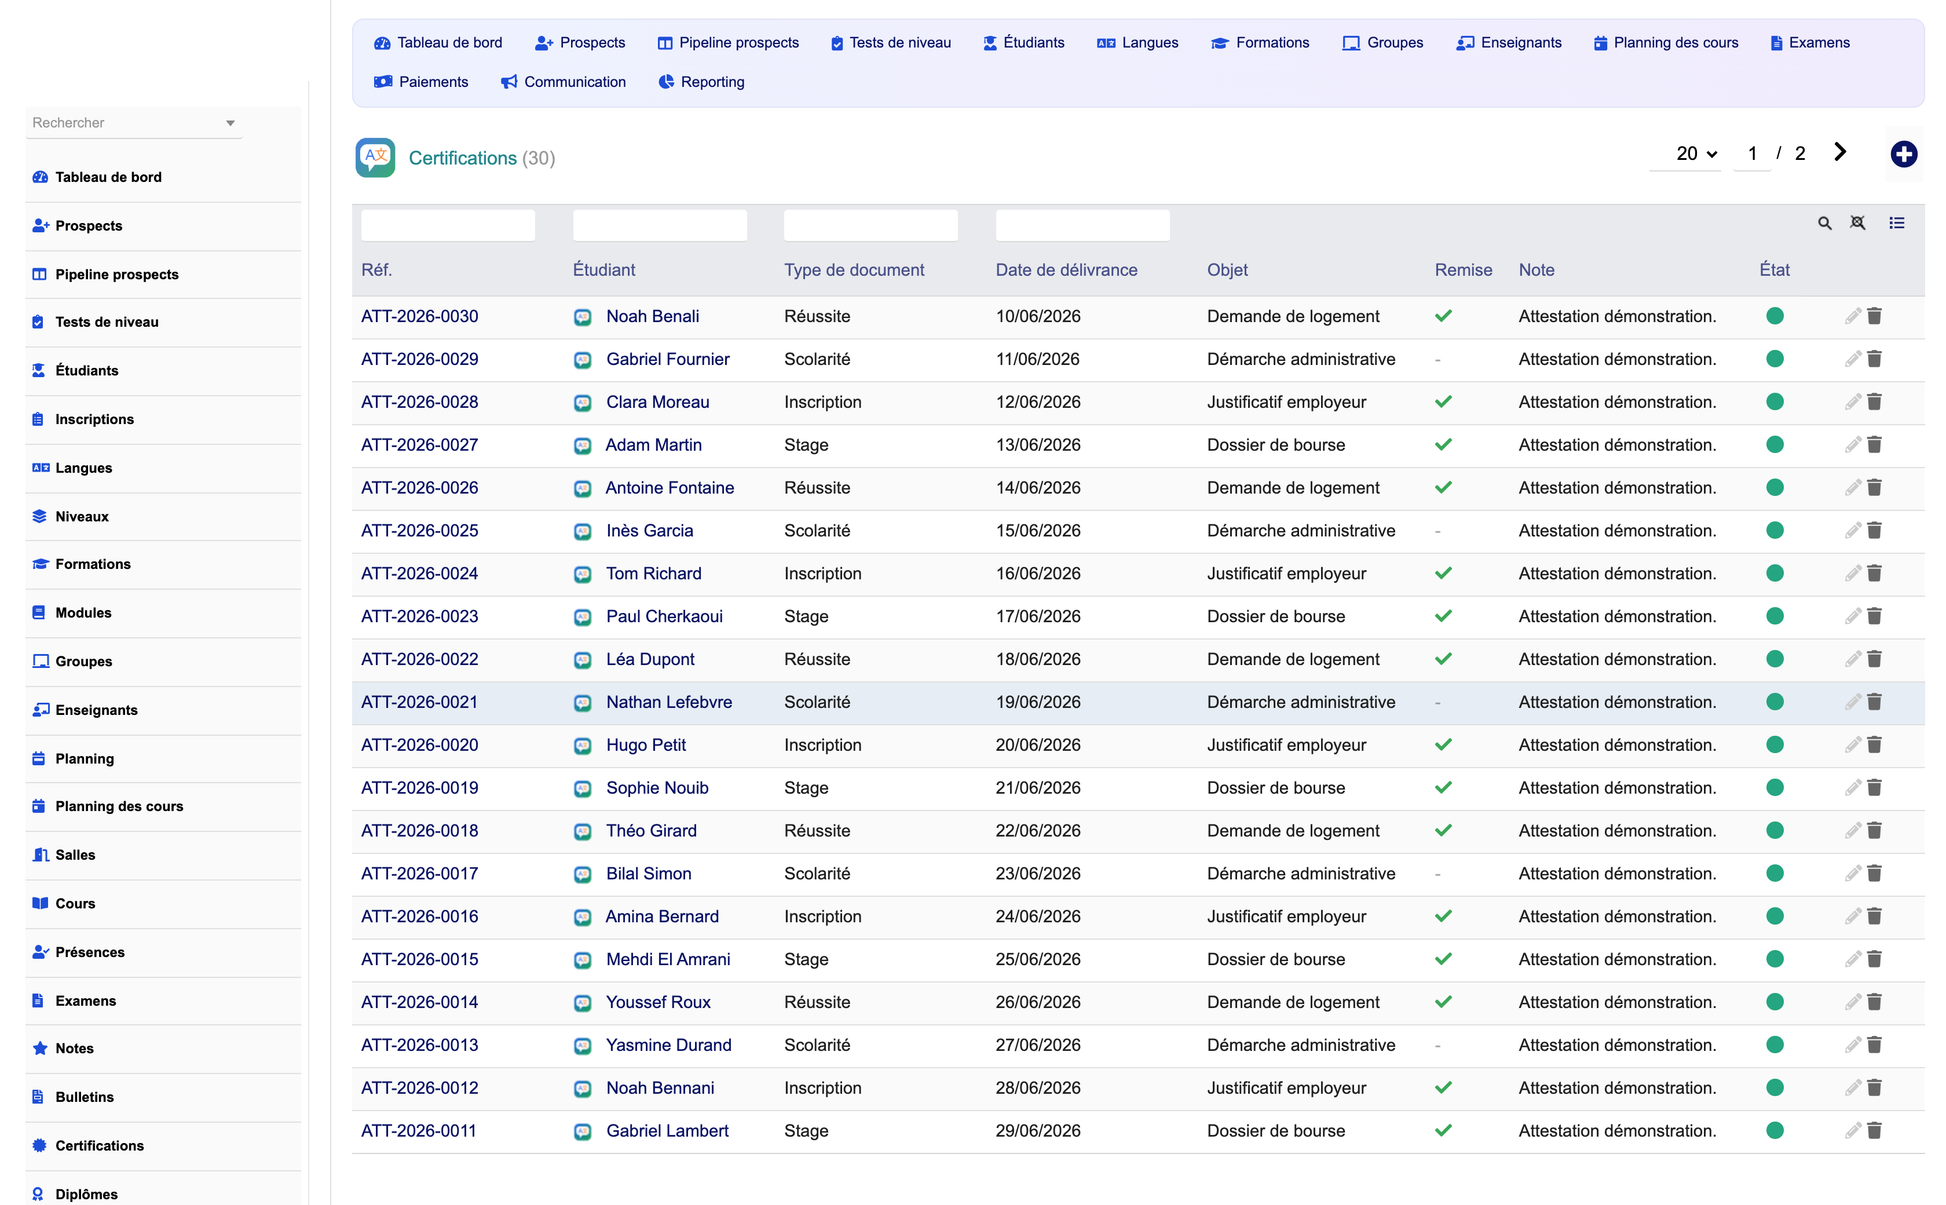Click the Type de document filter field
The image size is (1946, 1205).
(871, 225)
